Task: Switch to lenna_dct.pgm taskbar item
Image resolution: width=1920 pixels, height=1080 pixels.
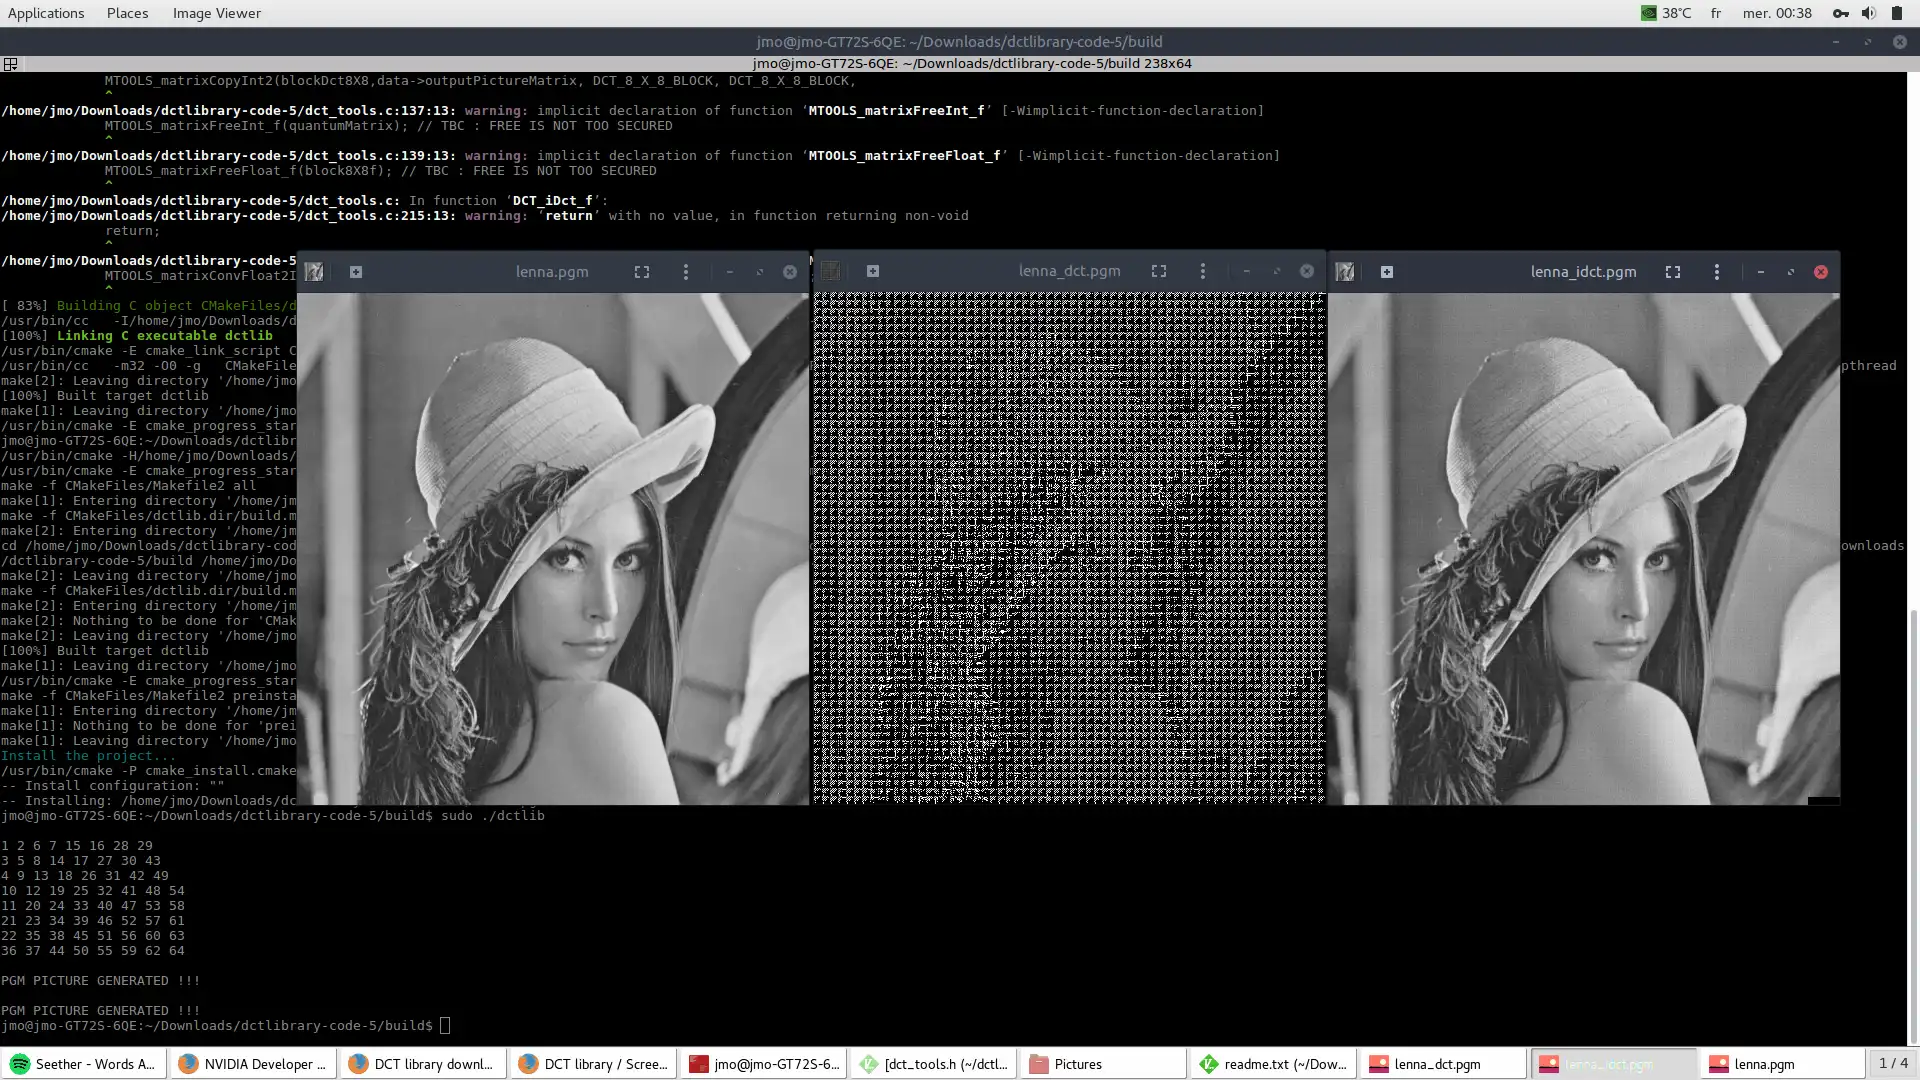Action: point(1443,1064)
